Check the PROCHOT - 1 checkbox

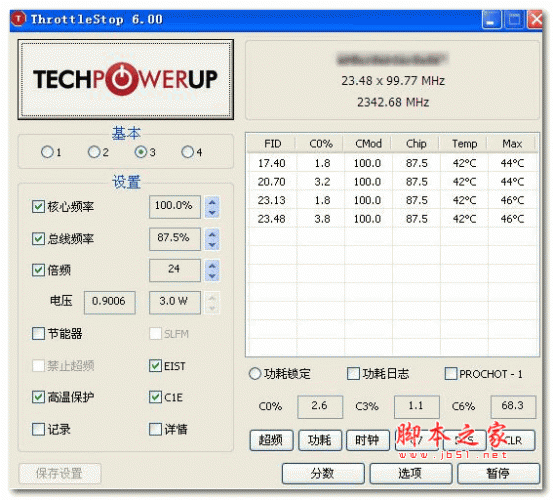451,374
